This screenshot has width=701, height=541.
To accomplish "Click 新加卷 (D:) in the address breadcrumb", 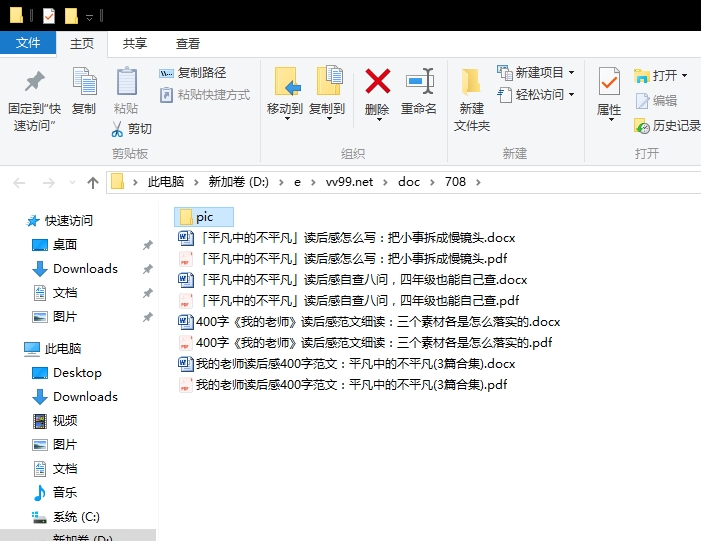I will point(239,182).
